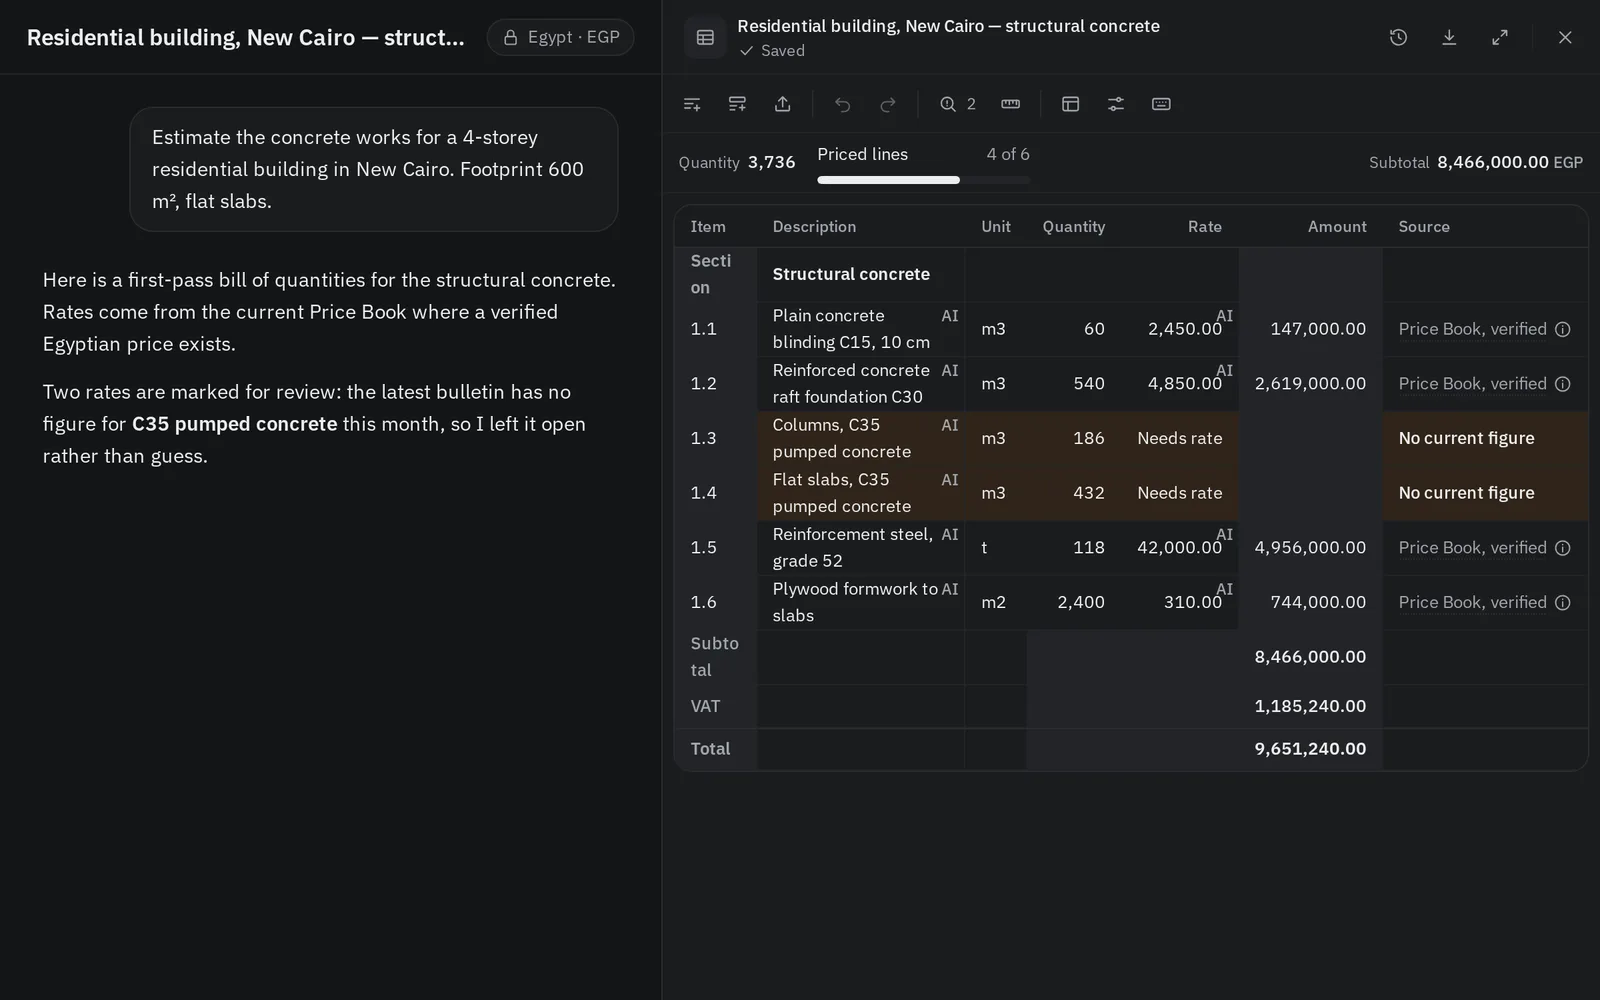Click the Total amount 9,651,240.00
Screen dimensions: 1600x1000
(1310, 749)
